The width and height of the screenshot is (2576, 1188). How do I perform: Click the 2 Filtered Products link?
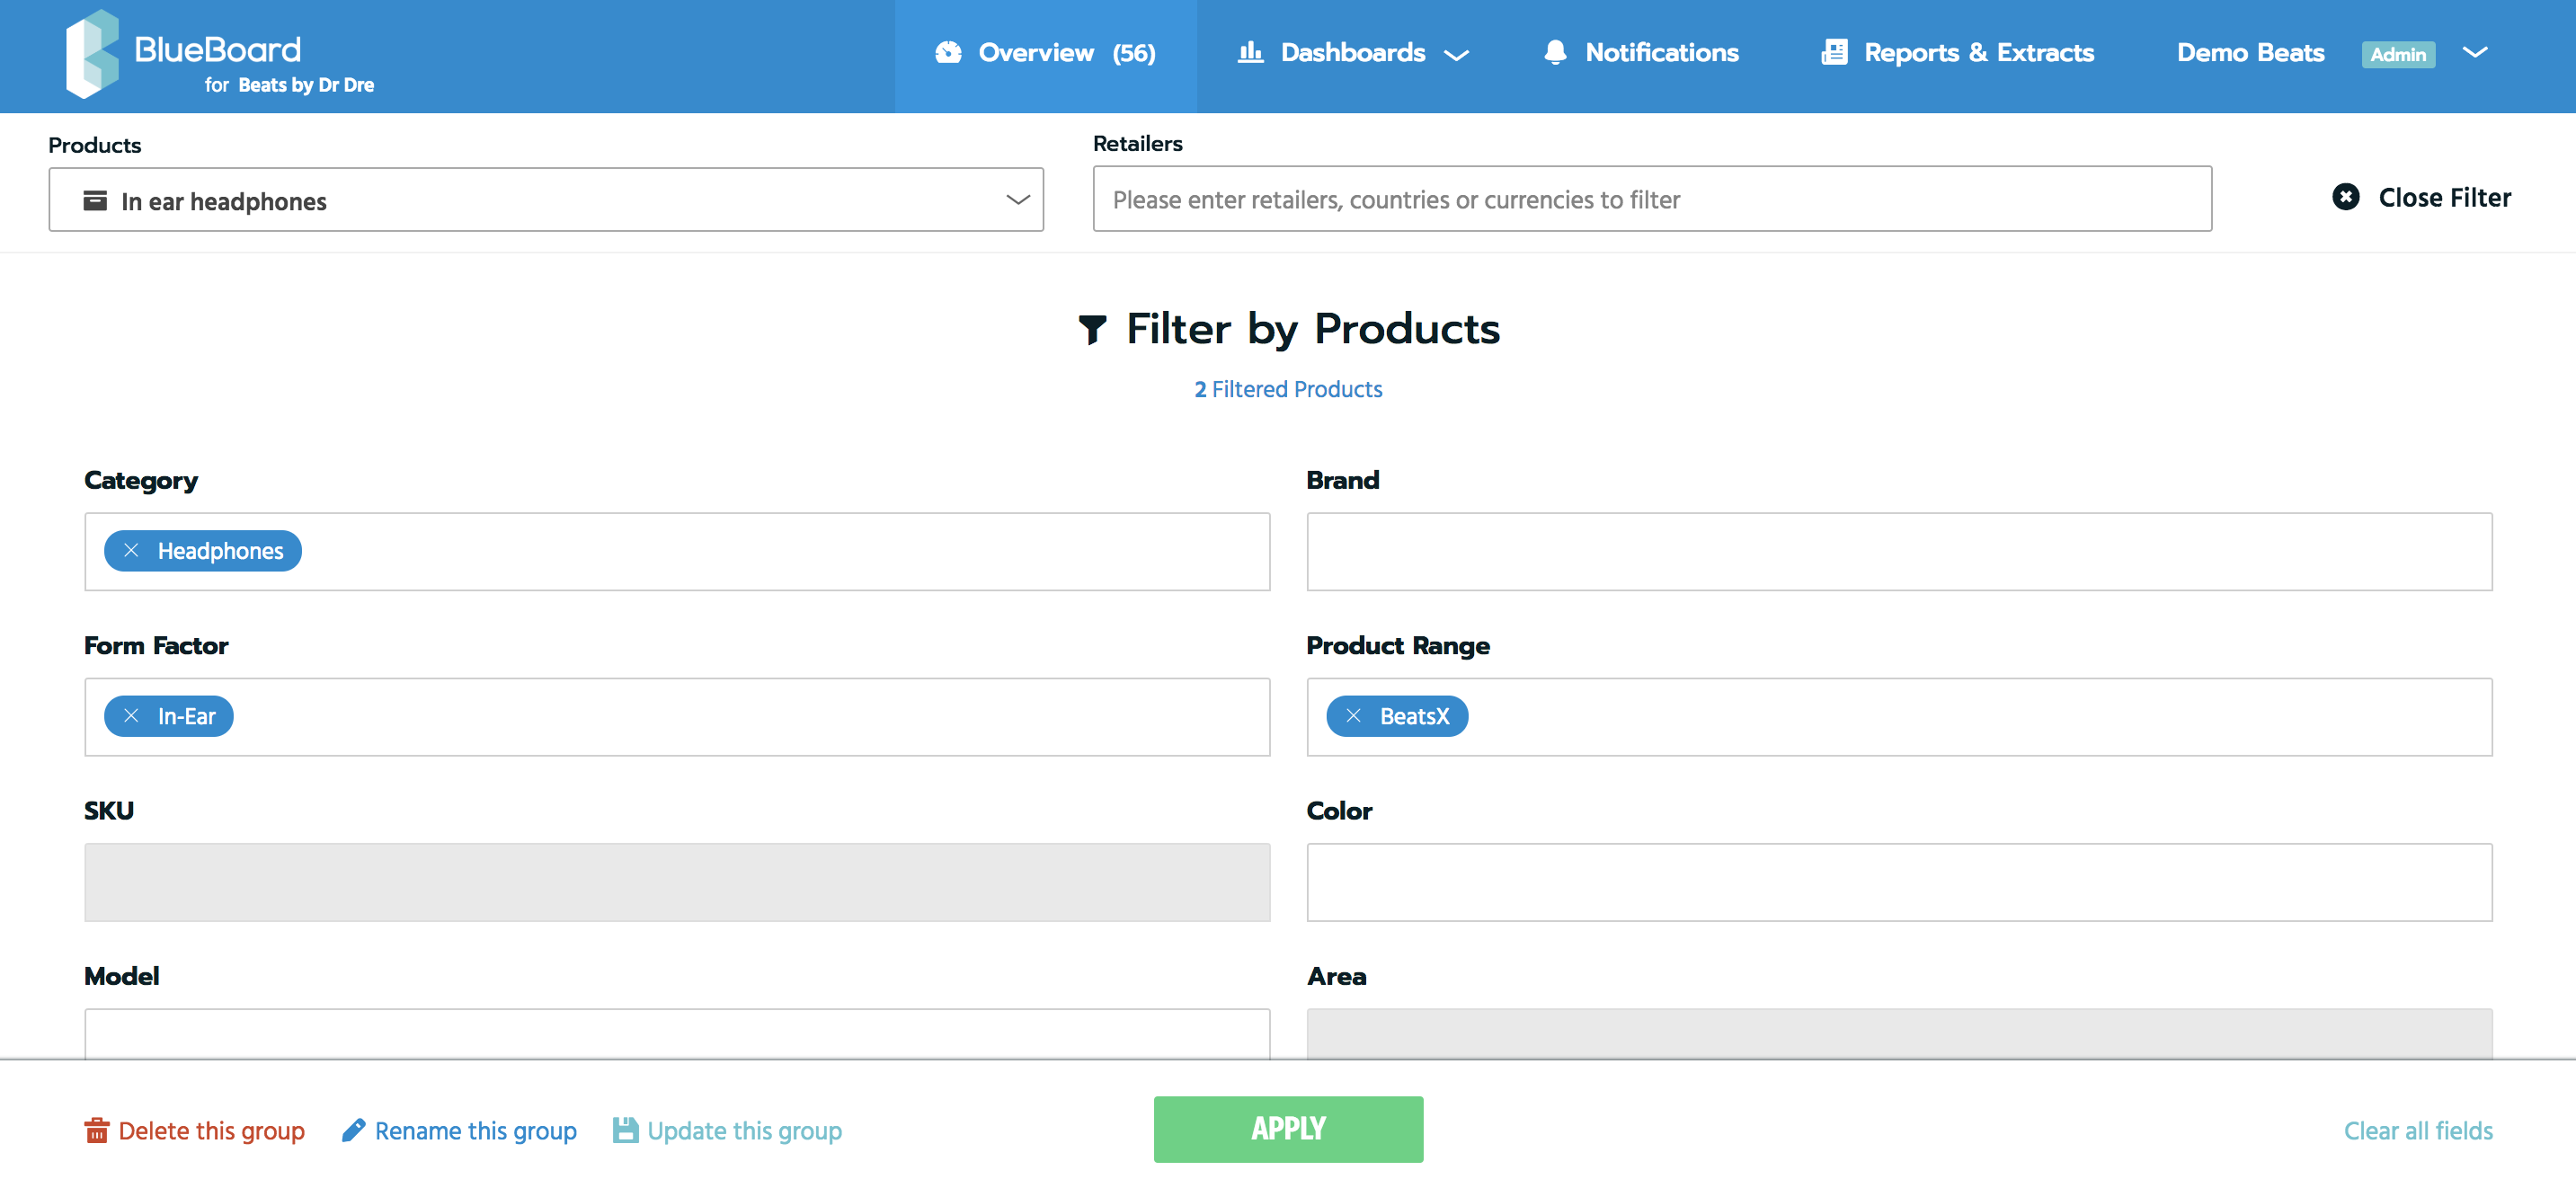1288,389
